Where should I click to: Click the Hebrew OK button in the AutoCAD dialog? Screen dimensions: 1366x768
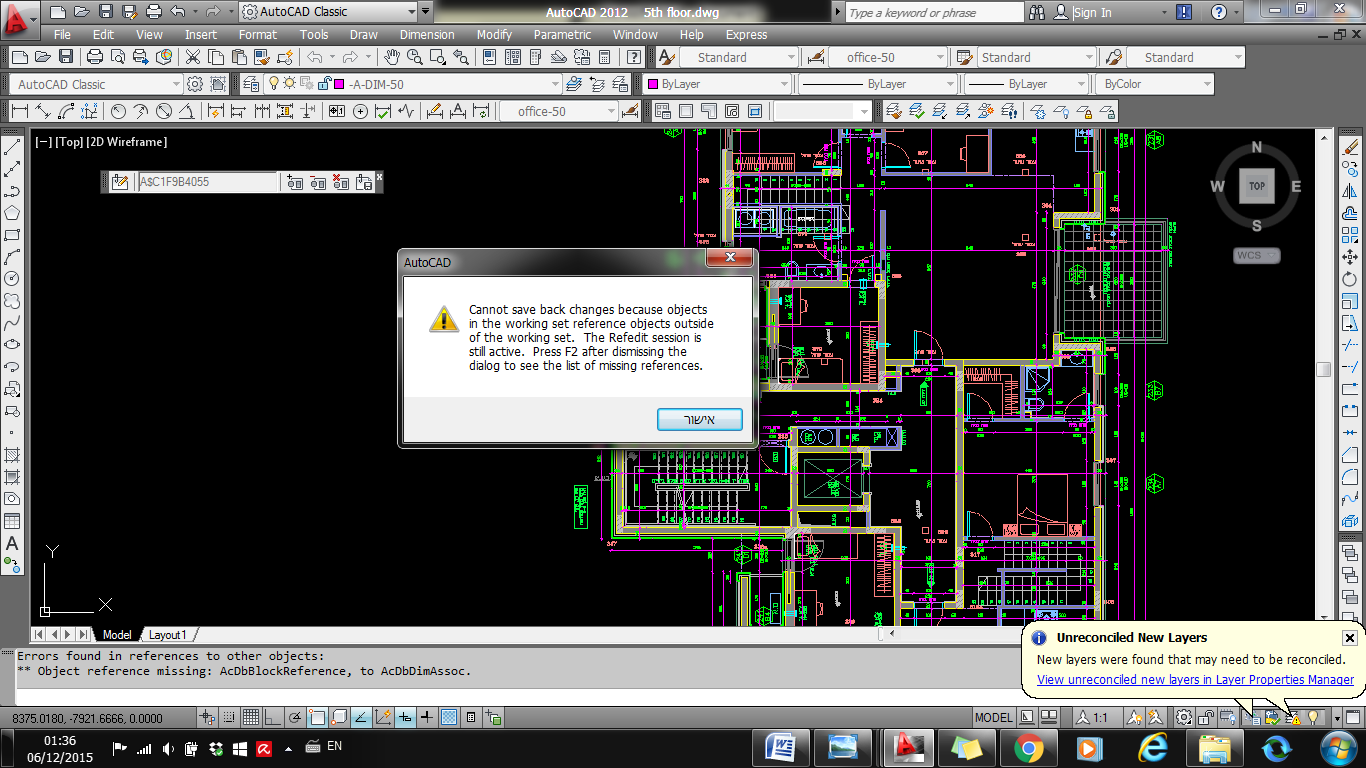pos(700,419)
